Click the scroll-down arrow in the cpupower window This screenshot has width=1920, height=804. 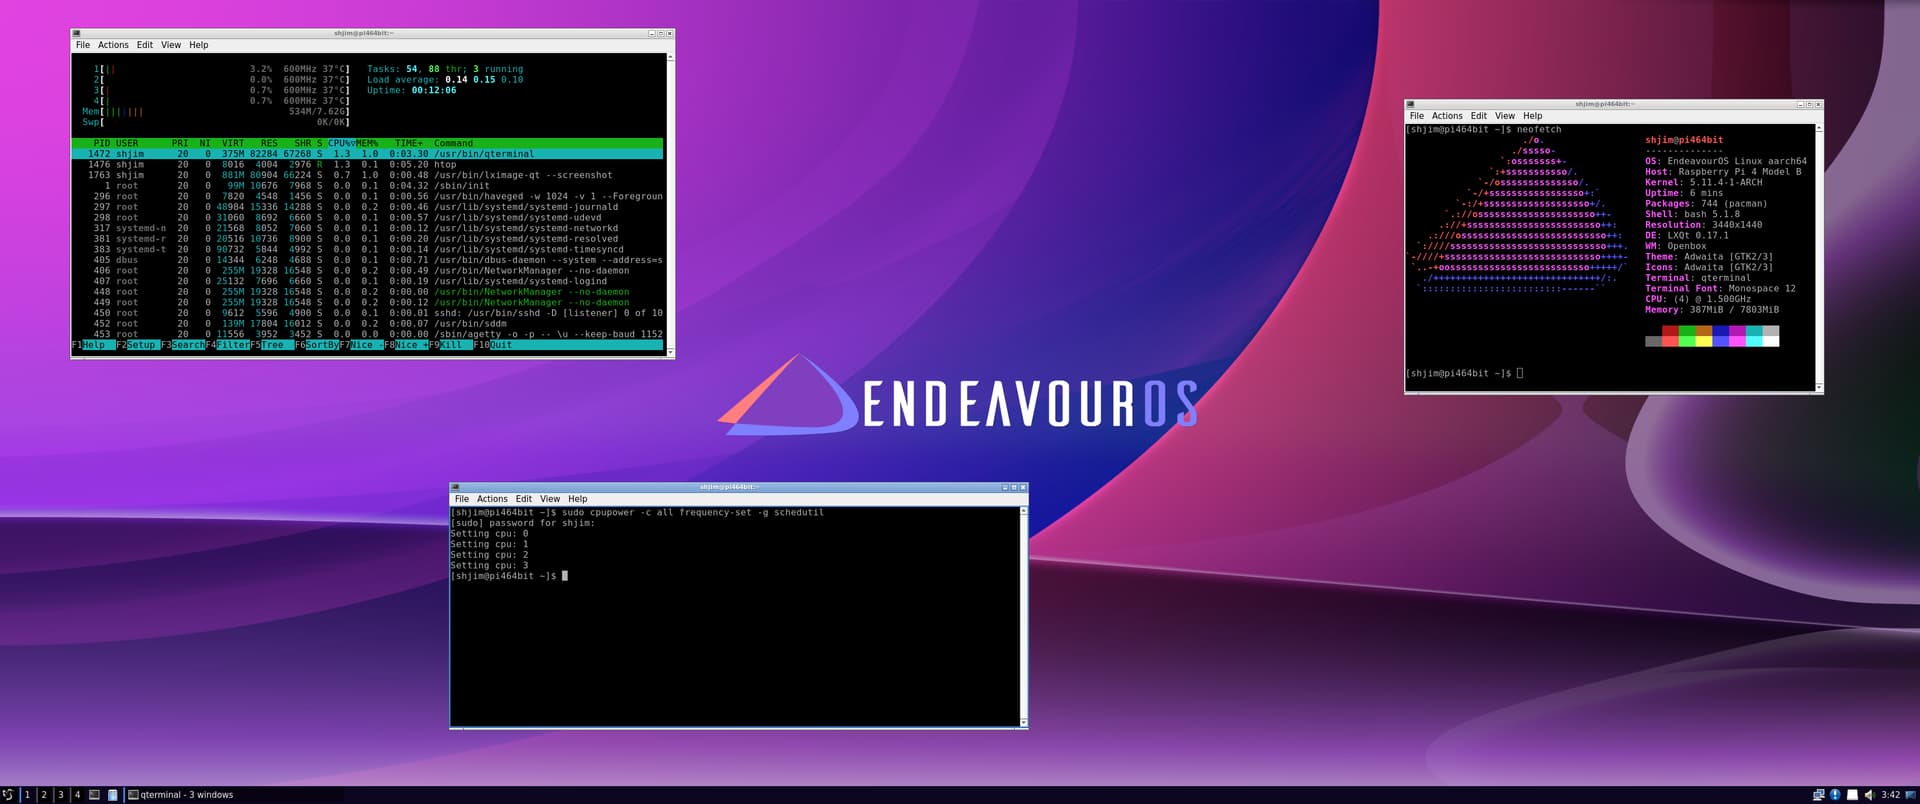1023,722
